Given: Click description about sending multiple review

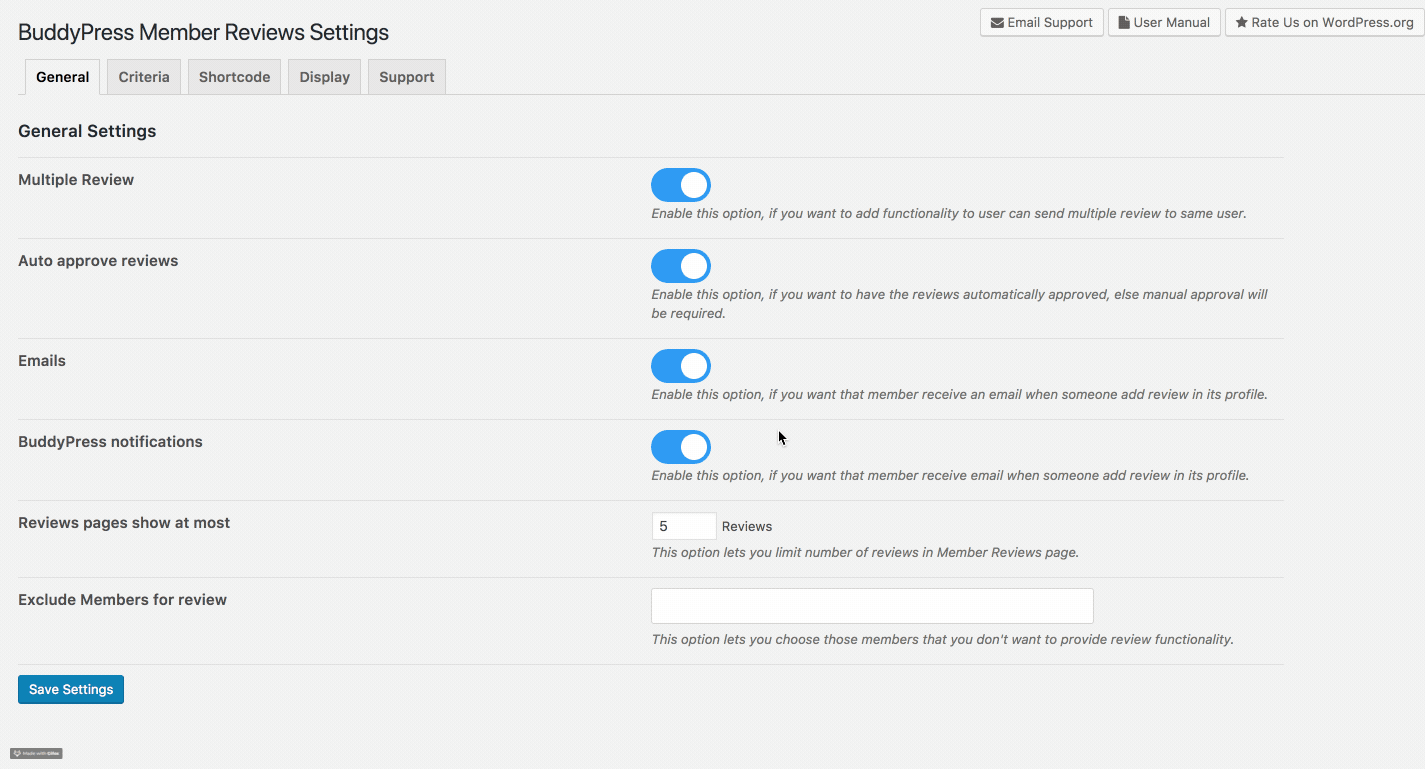Looking at the screenshot, I should click(949, 213).
